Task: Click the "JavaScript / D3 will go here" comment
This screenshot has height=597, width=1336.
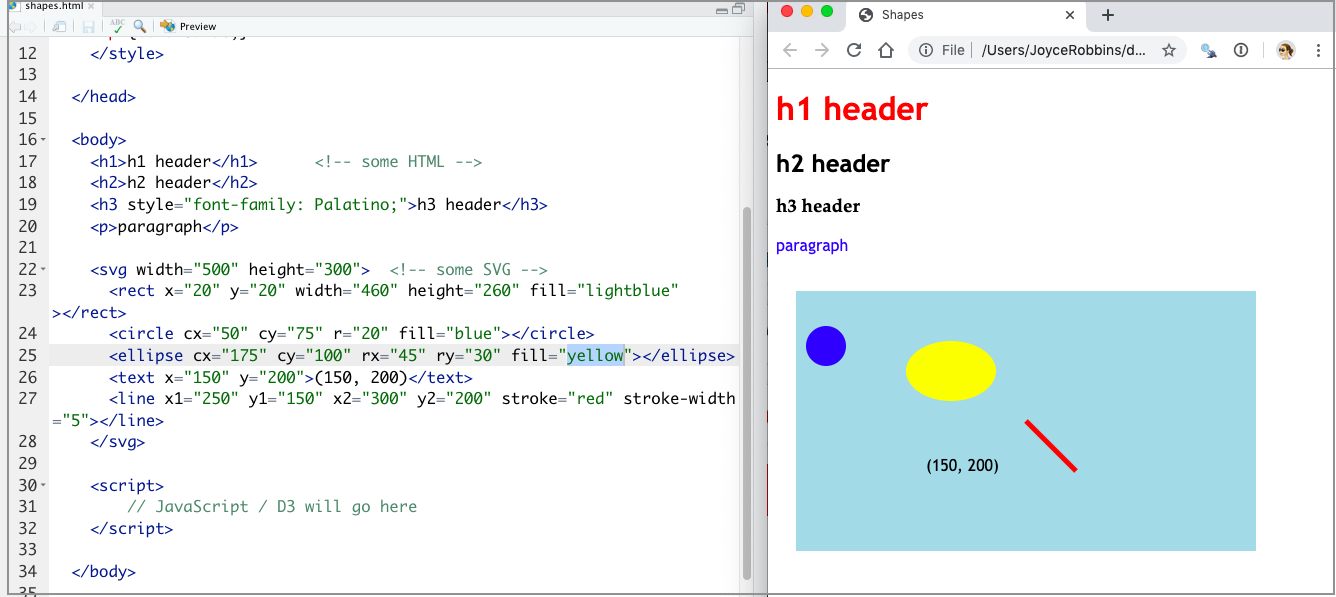Action: point(272,507)
